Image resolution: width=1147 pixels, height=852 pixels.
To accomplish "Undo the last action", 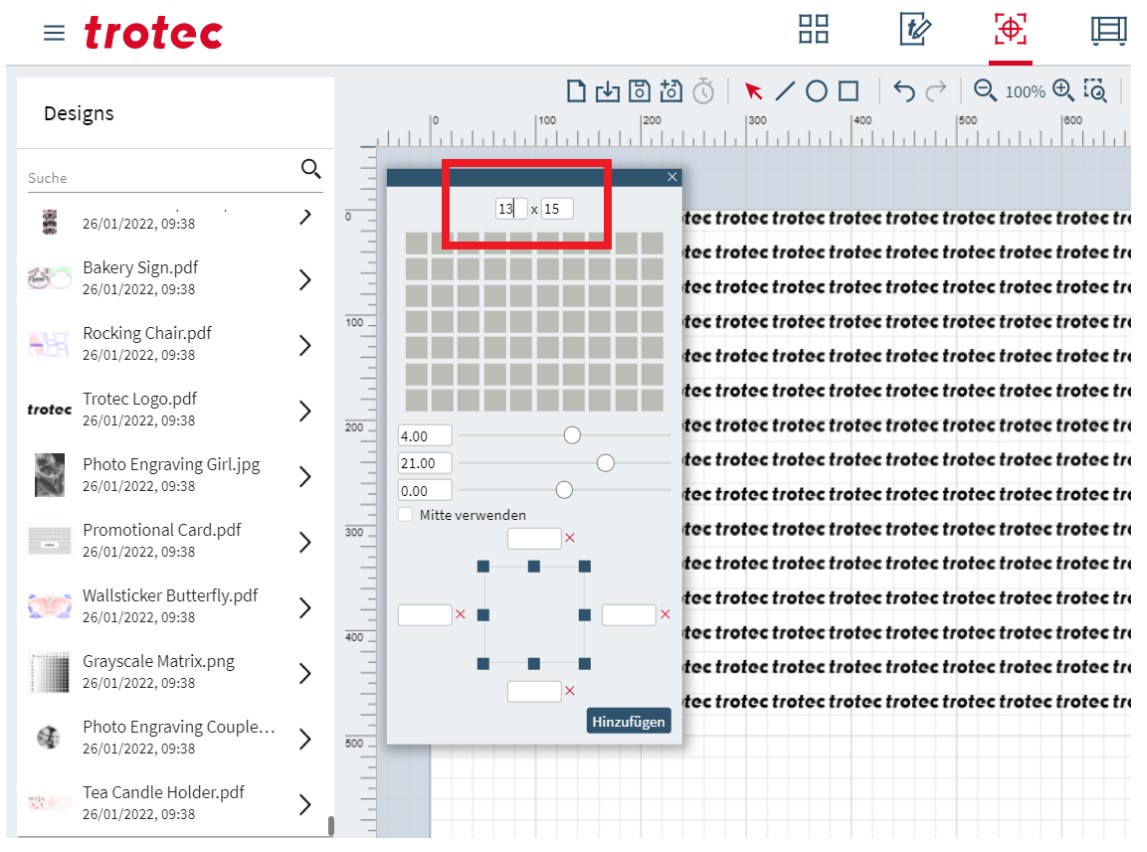I will click(x=904, y=91).
